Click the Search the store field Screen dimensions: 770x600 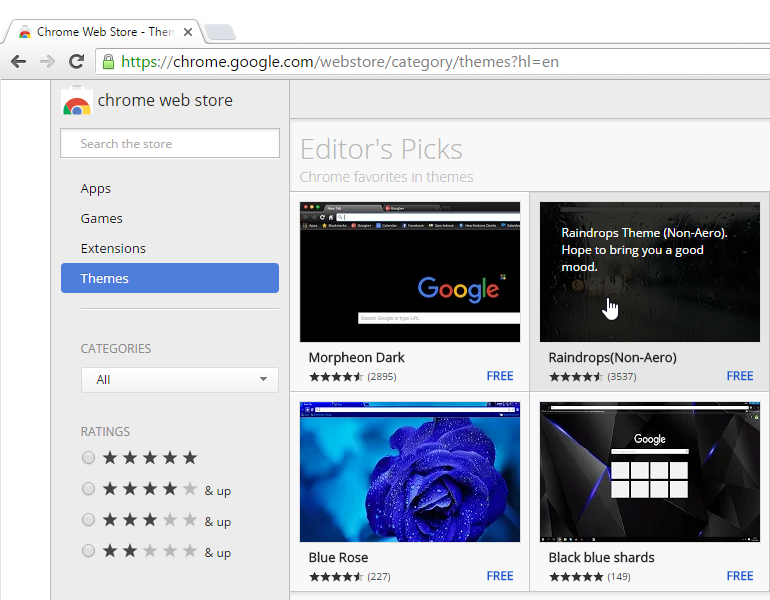click(x=169, y=144)
